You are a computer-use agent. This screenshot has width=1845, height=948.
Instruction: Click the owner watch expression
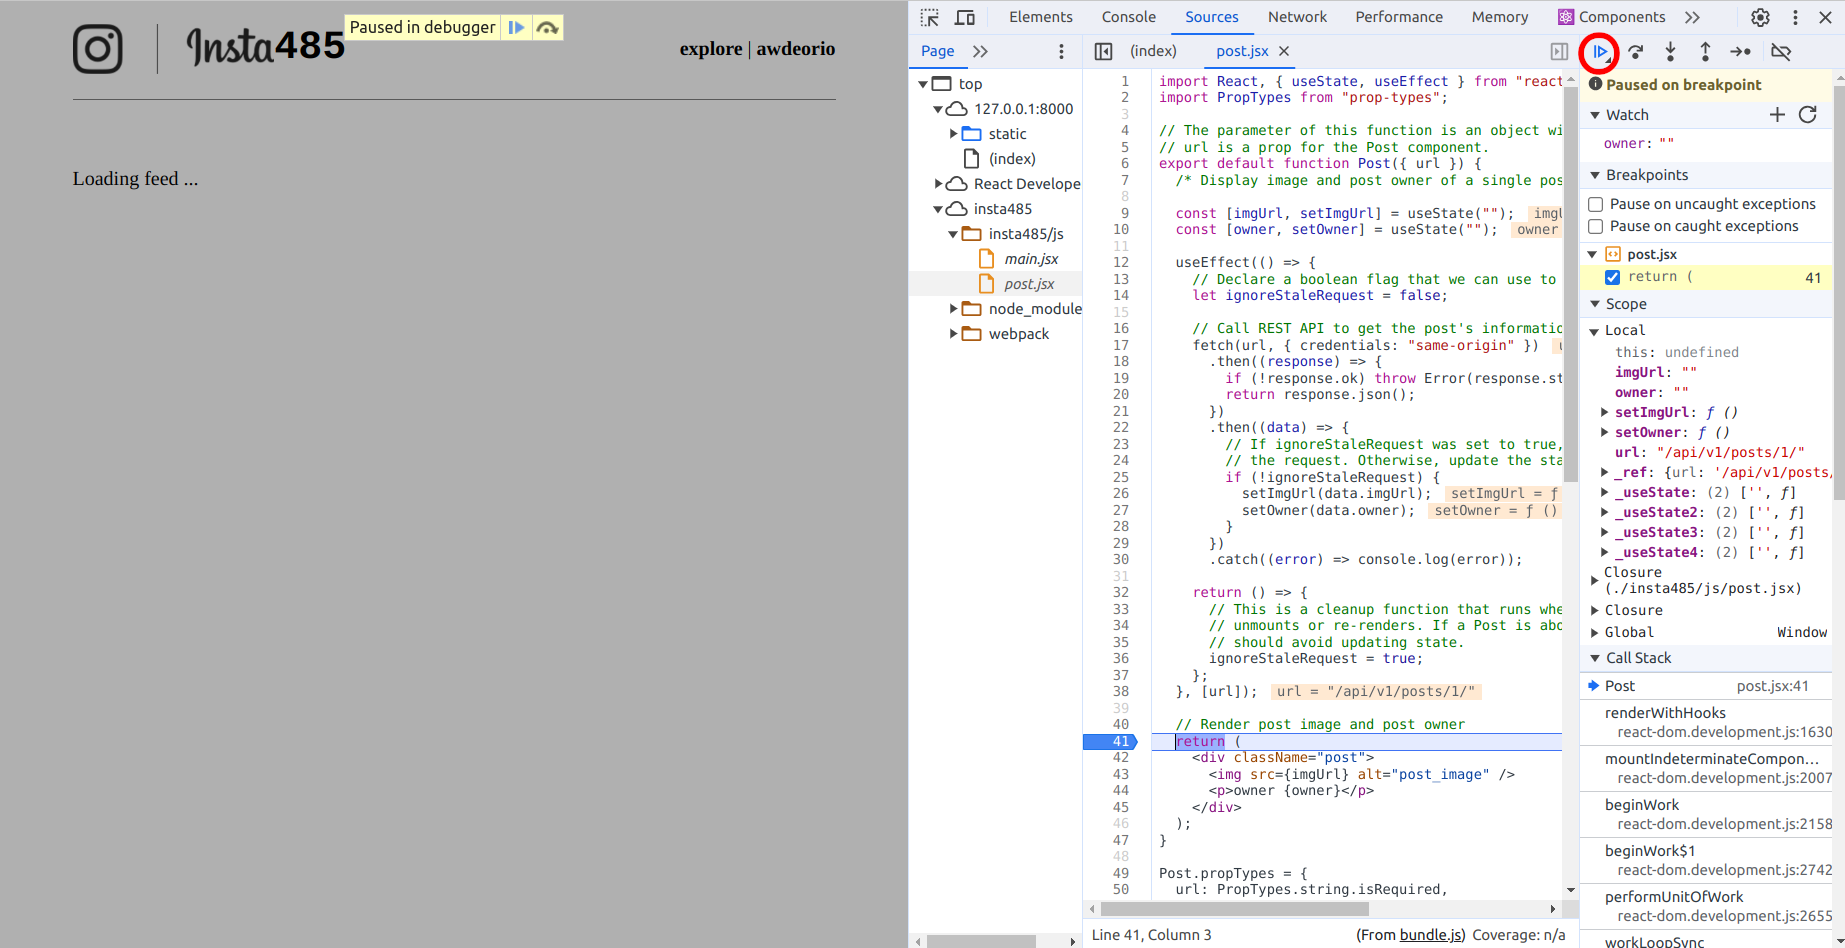click(x=1638, y=144)
